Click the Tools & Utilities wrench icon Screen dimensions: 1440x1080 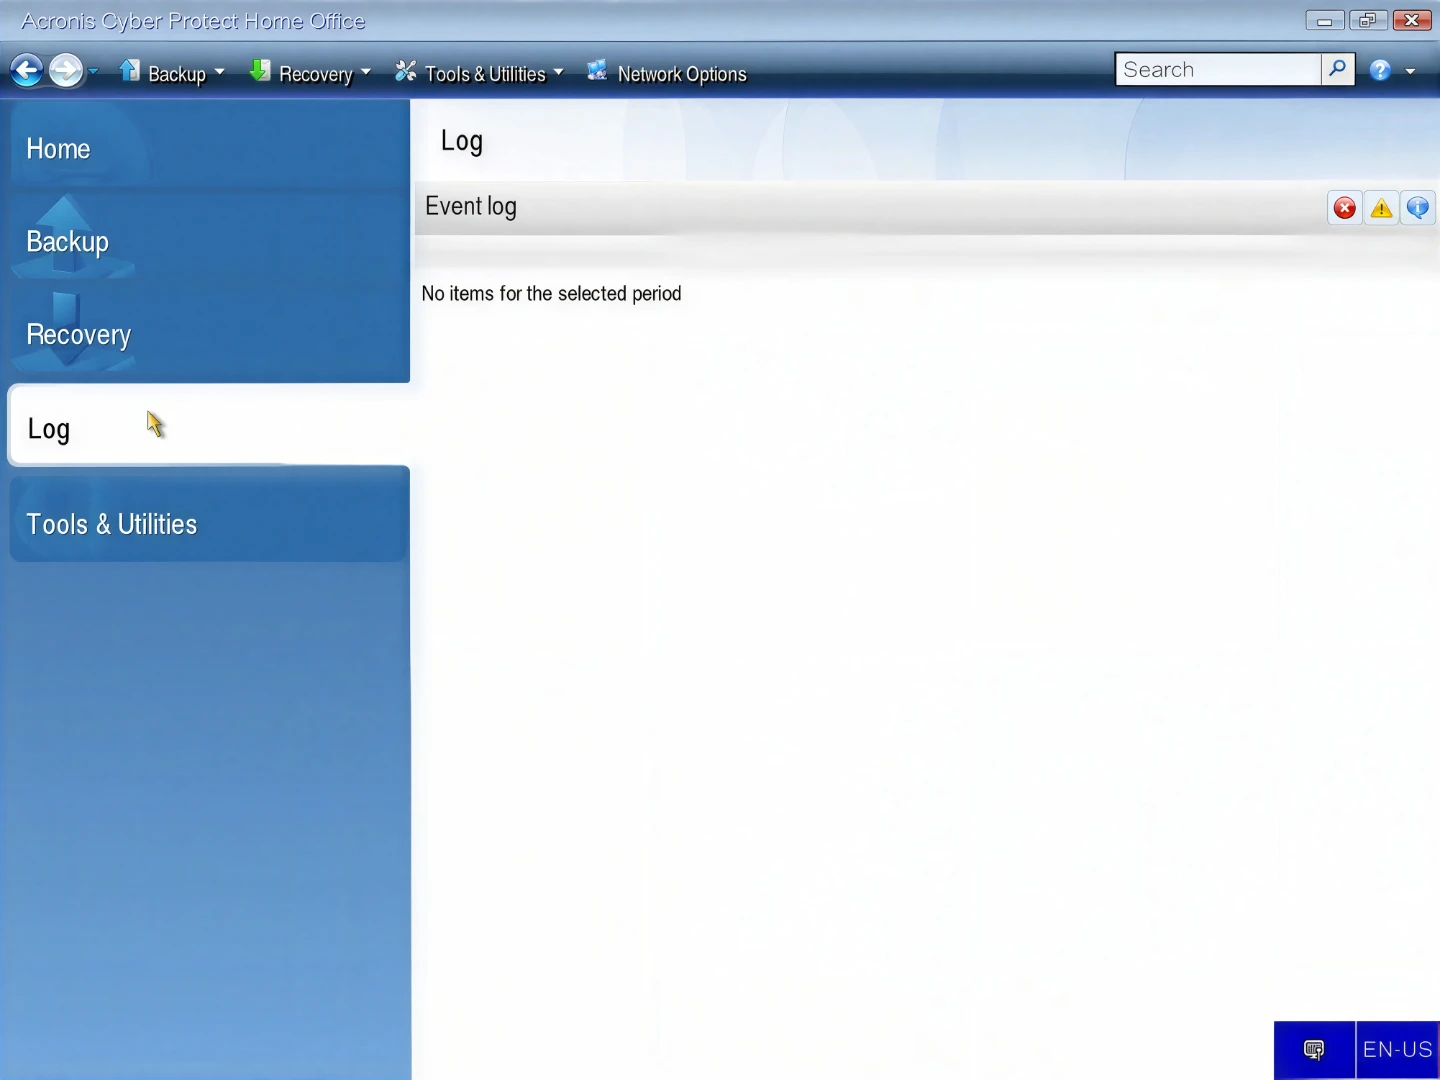coord(405,71)
